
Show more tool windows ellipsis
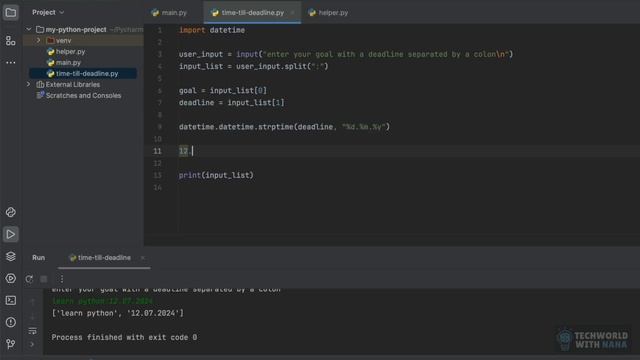(11, 63)
